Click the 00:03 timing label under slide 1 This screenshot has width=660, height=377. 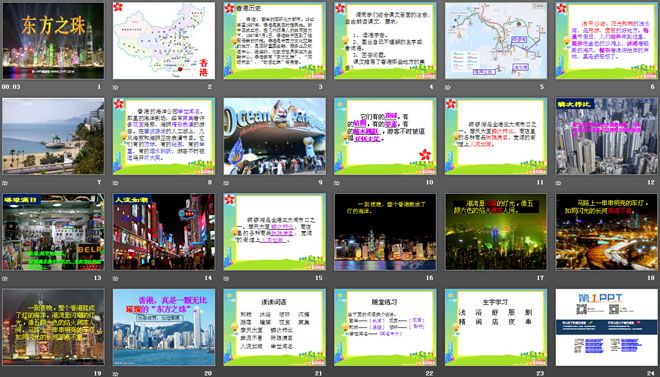point(11,87)
